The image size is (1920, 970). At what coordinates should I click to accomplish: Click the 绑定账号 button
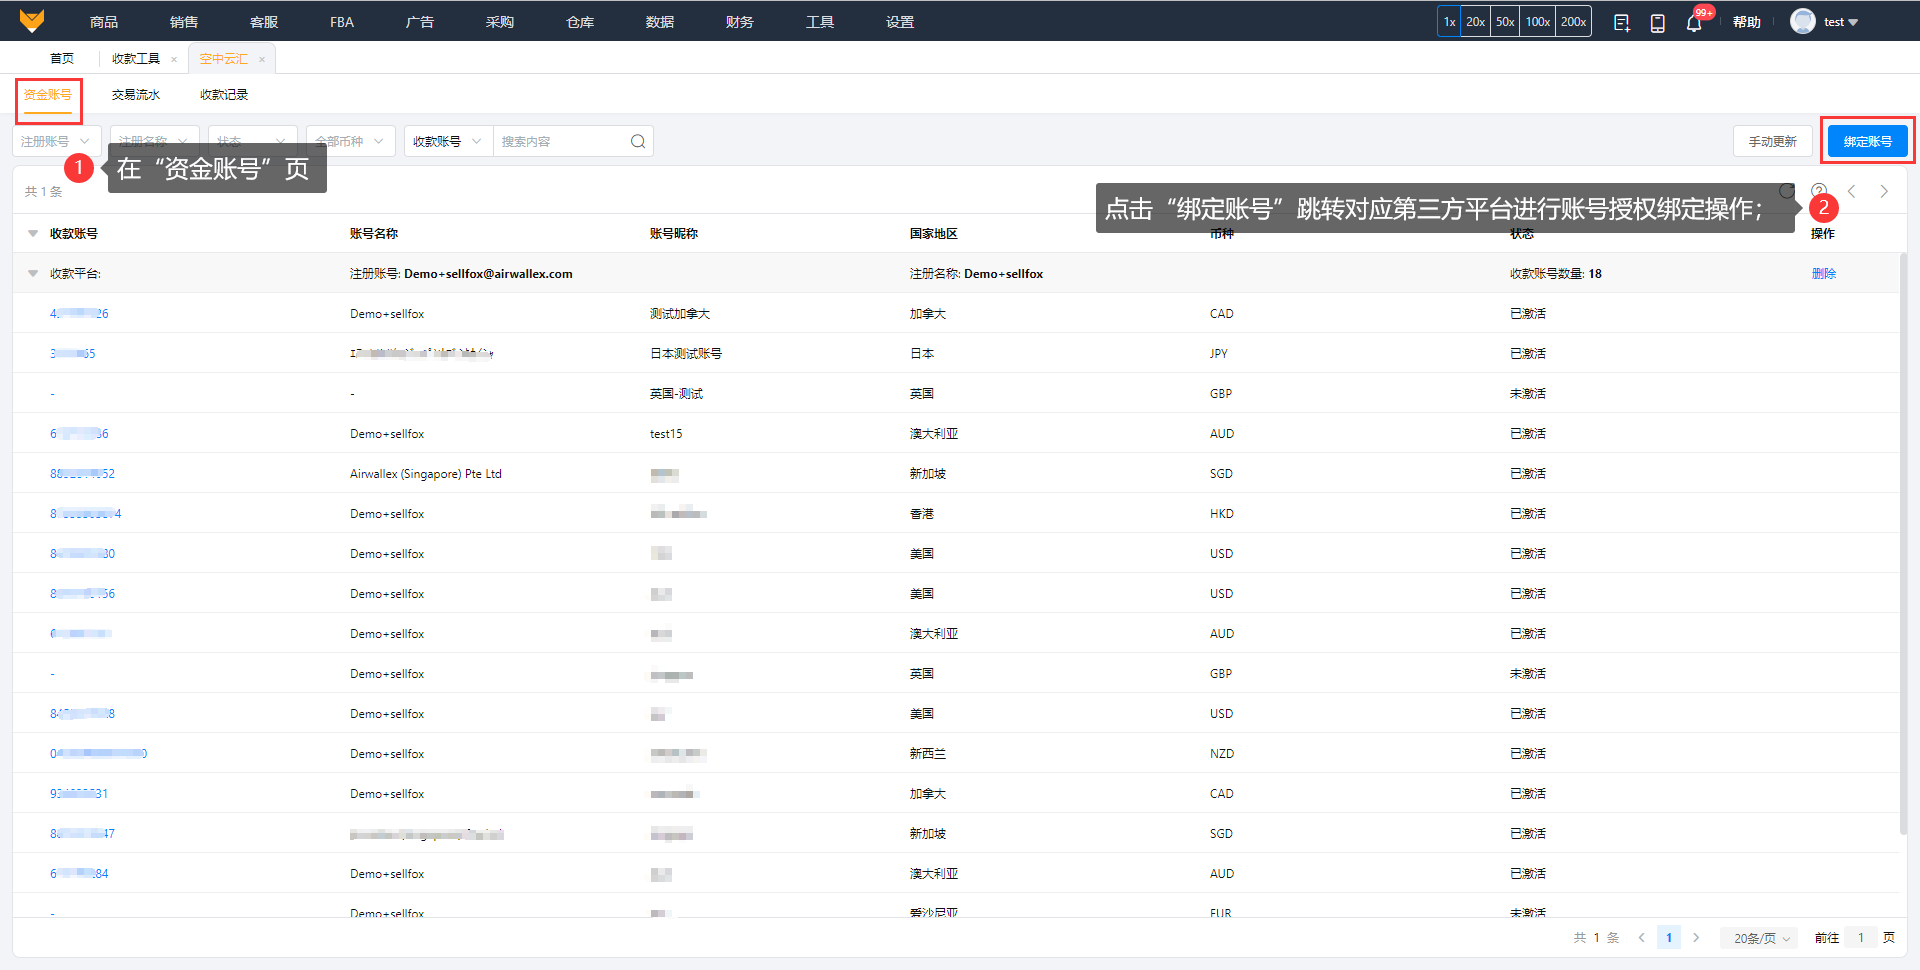(x=1867, y=142)
